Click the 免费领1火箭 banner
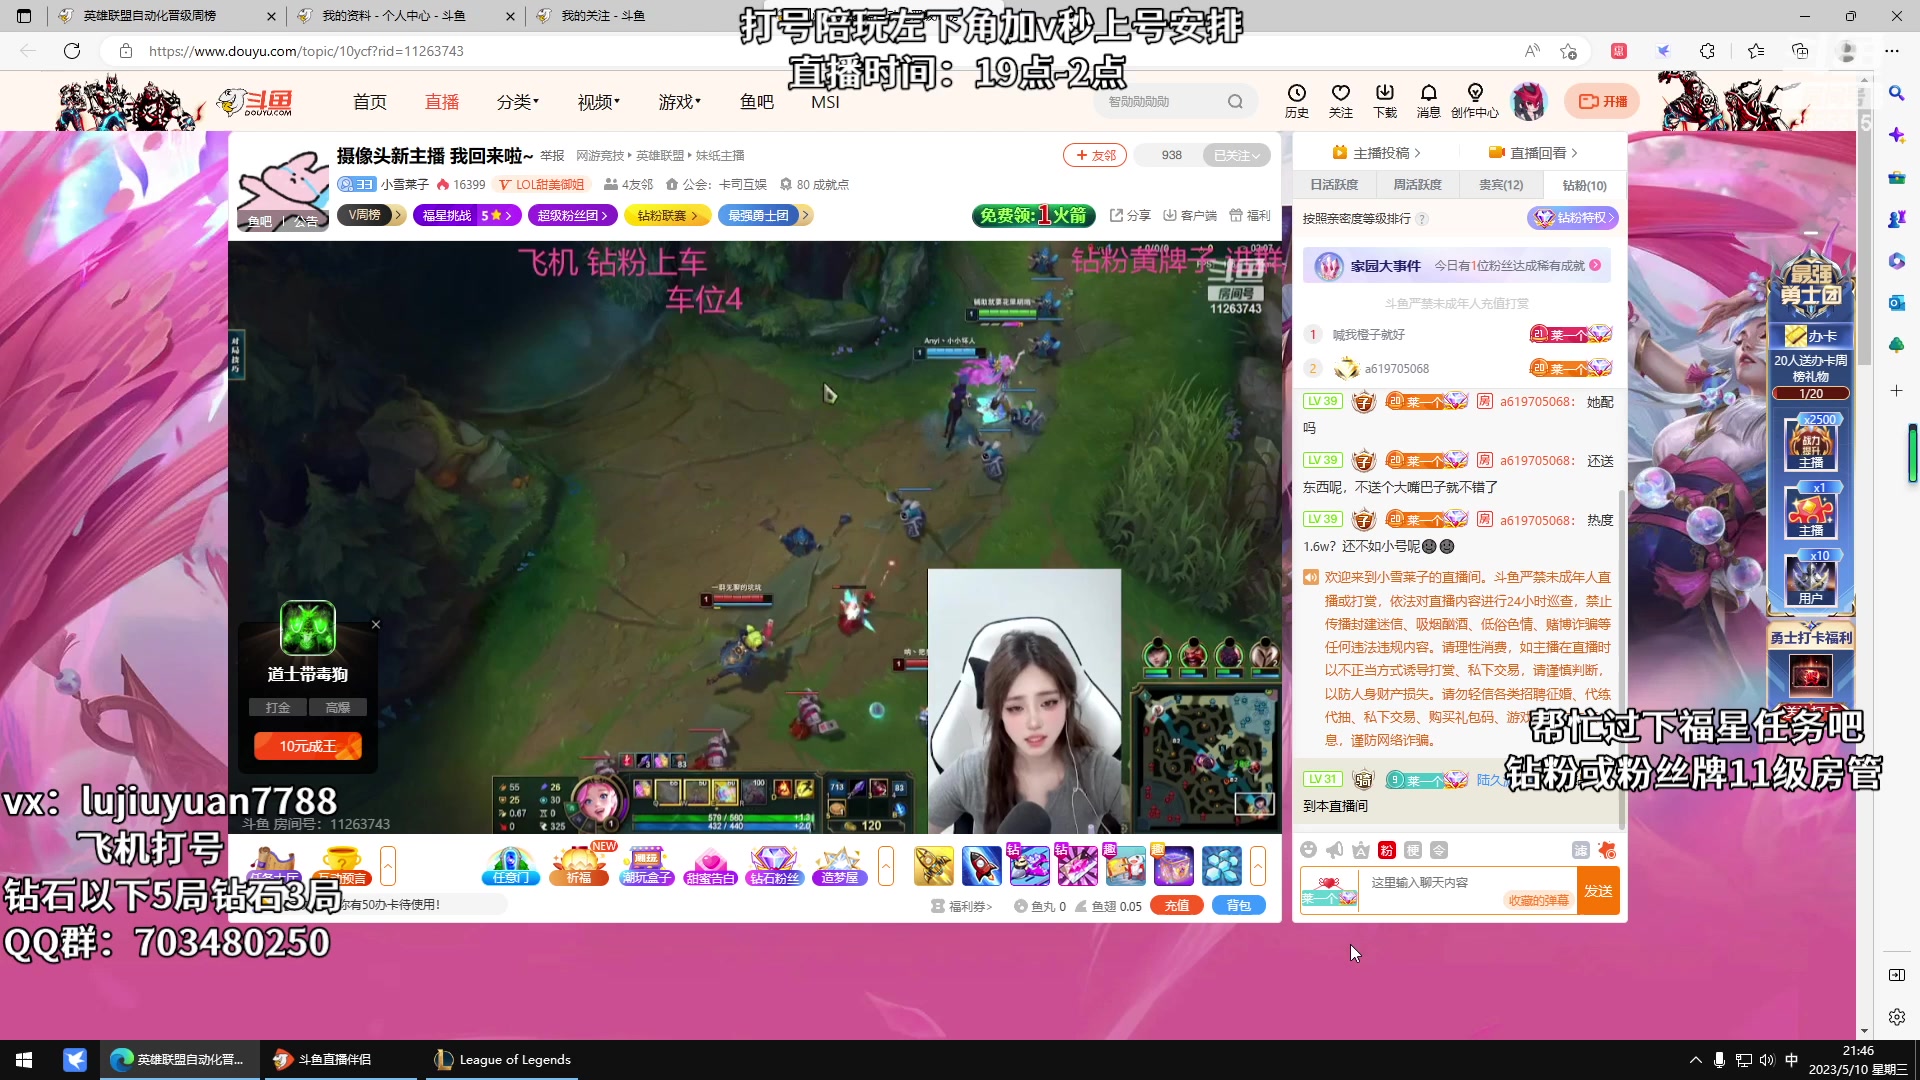 1033,215
